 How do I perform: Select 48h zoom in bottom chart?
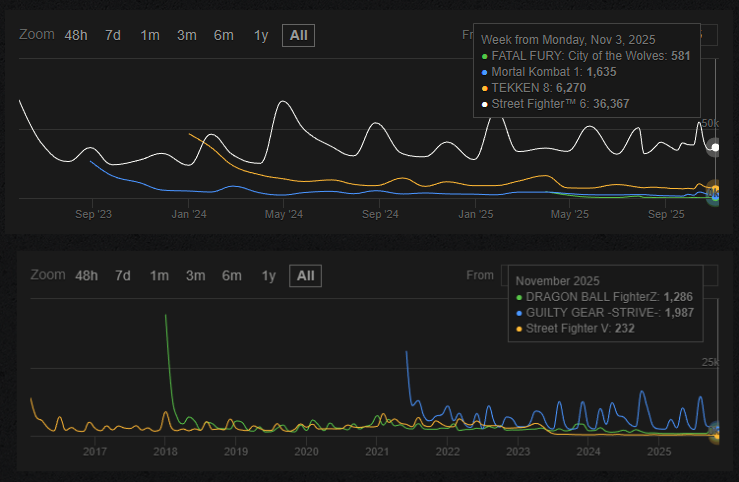[x=86, y=276]
